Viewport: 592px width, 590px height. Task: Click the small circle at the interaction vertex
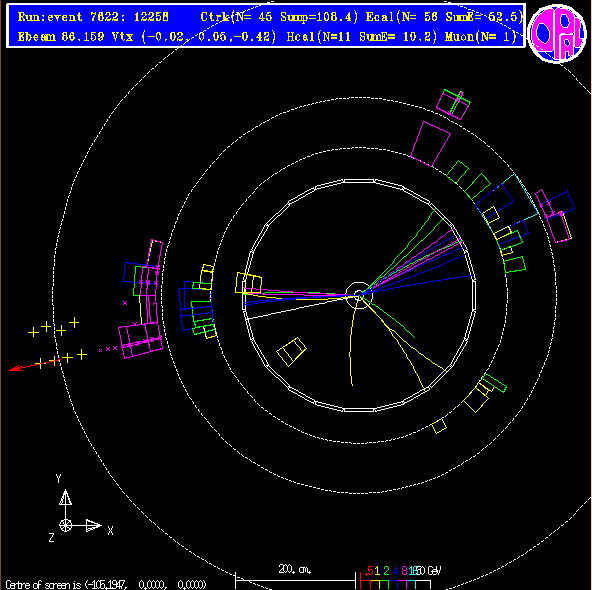[x=359, y=295]
